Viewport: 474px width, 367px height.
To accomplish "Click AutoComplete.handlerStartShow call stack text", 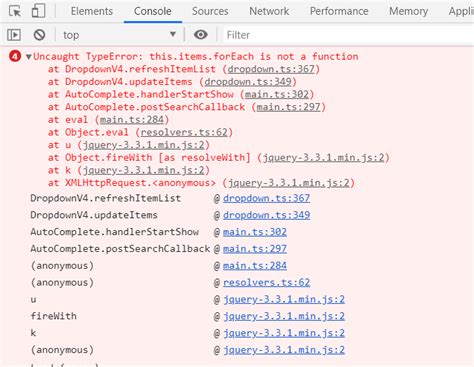I will (114, 232).
